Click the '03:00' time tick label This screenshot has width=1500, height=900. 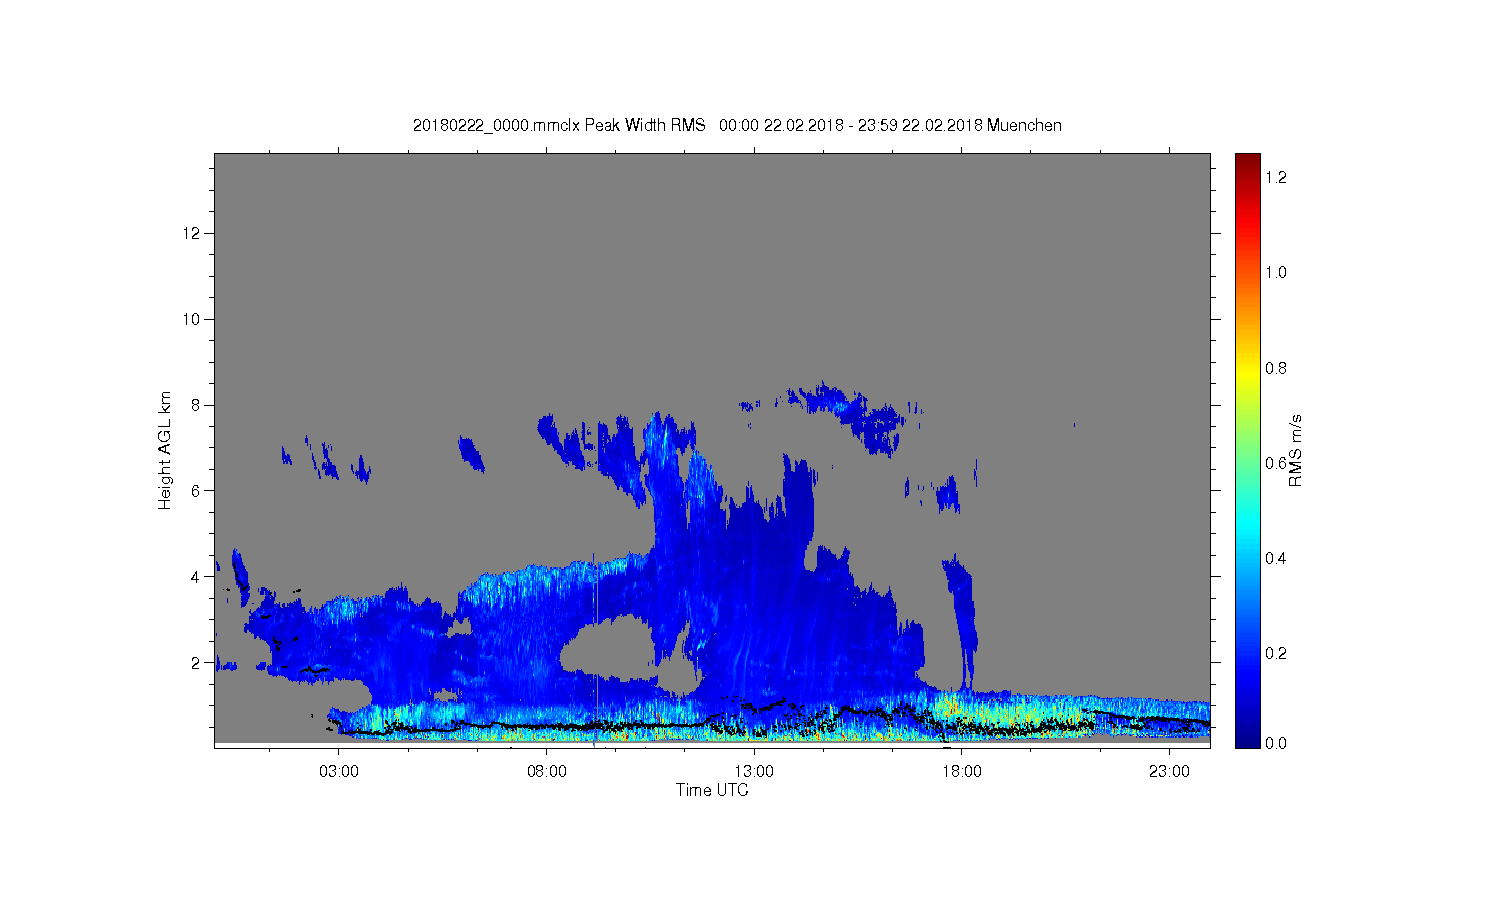point(338,772)
